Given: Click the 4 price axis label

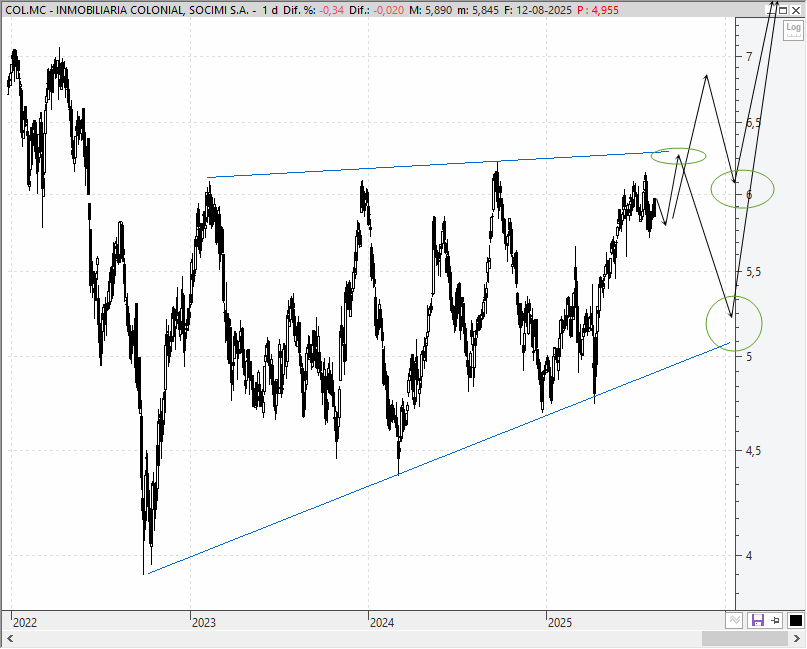Looking at the screenshot, I should pyautogui.click(x=749, y=555).
